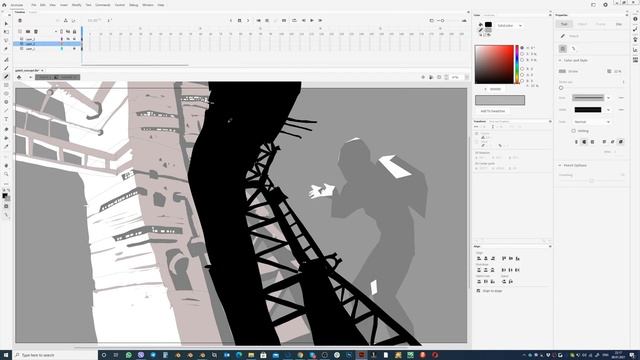640x360 pixels.
Task: Open the Properties panel options menu
Action: 627,15
